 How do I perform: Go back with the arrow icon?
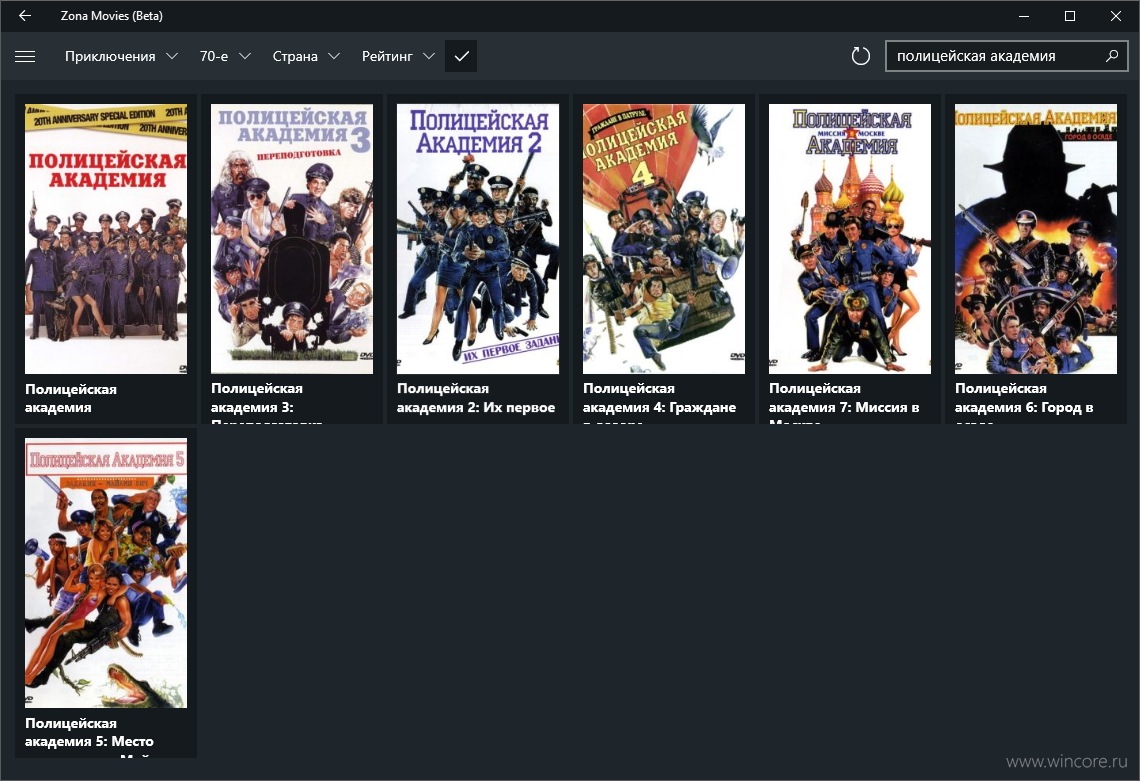pos(25,15)
